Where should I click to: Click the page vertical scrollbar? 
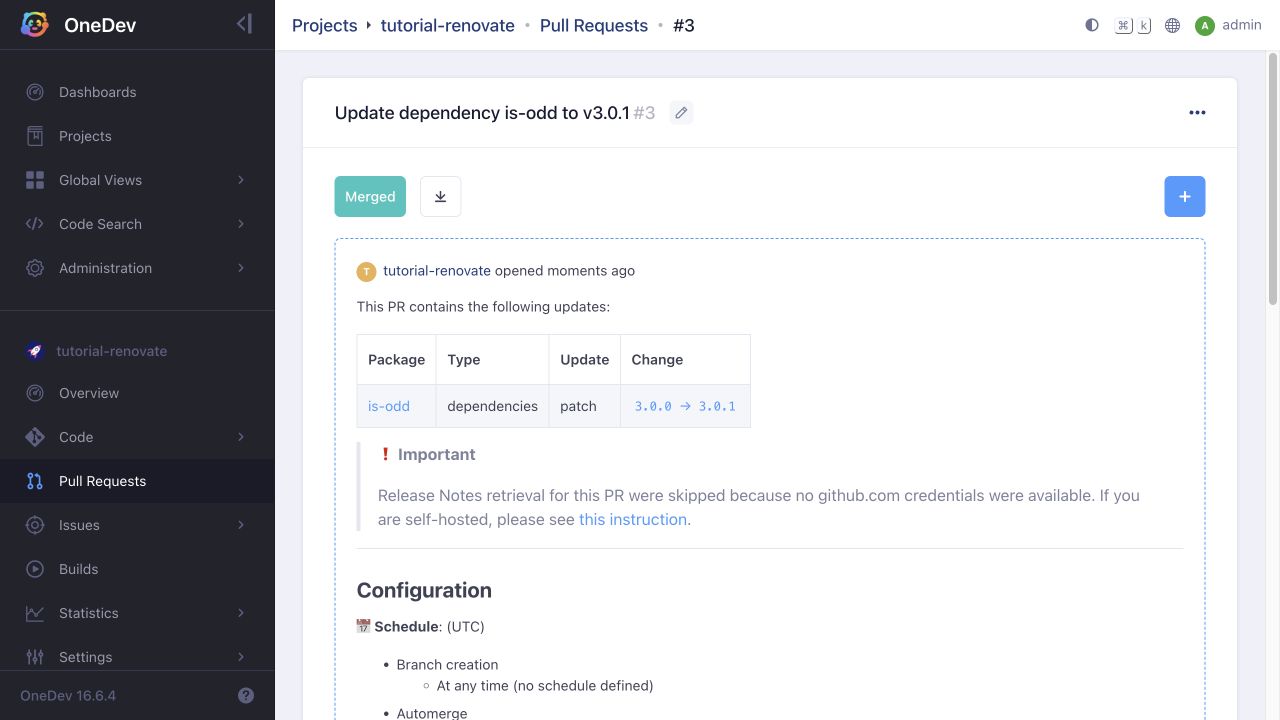pos(1273,180)
